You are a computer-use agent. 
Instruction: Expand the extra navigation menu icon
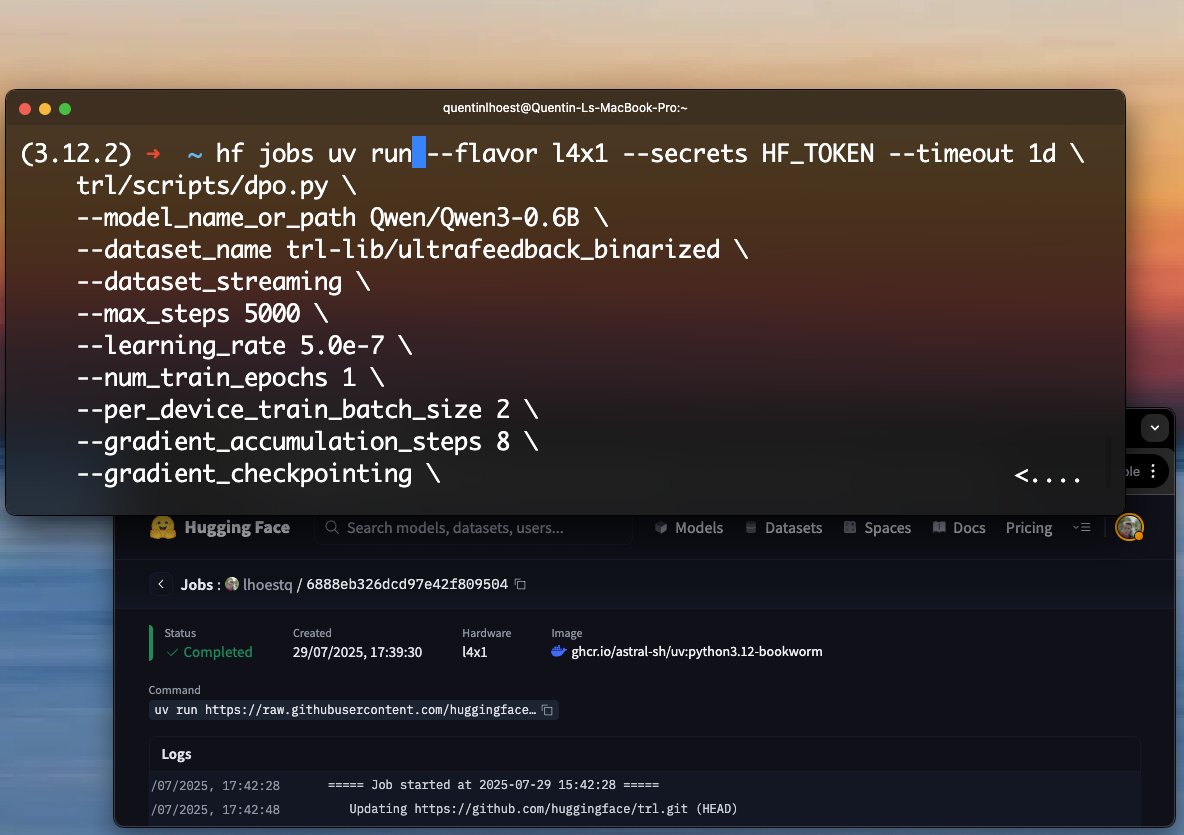pos(1081,527)
